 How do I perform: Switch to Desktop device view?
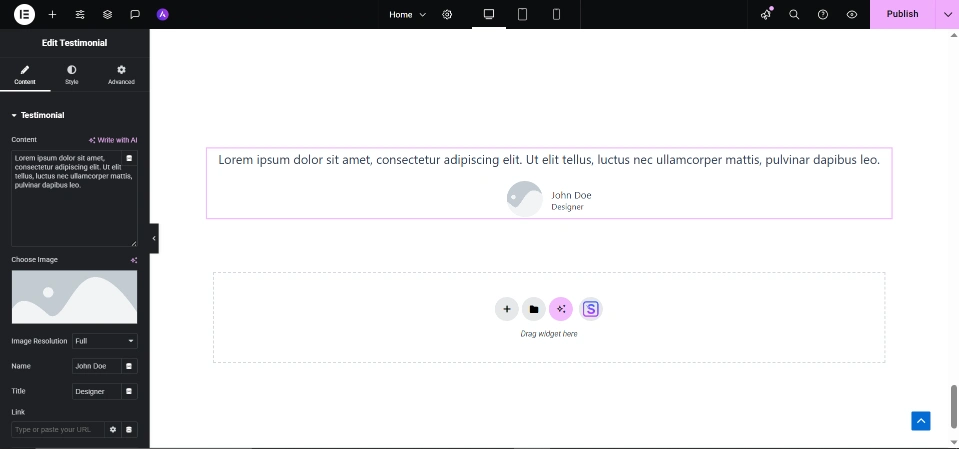coord(489,14)
